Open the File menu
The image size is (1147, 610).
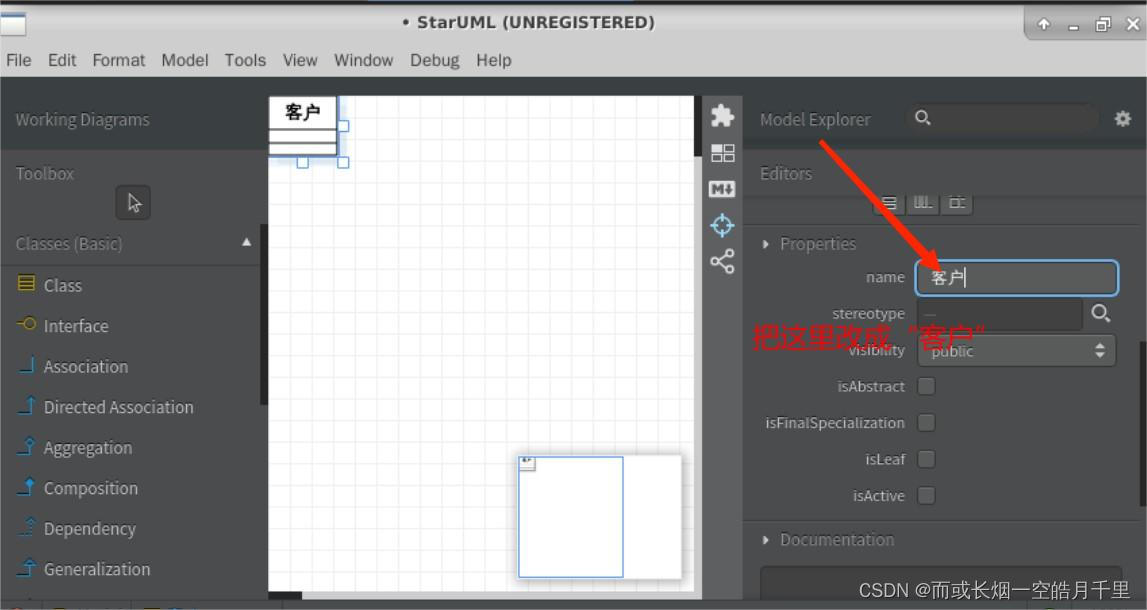18,60
